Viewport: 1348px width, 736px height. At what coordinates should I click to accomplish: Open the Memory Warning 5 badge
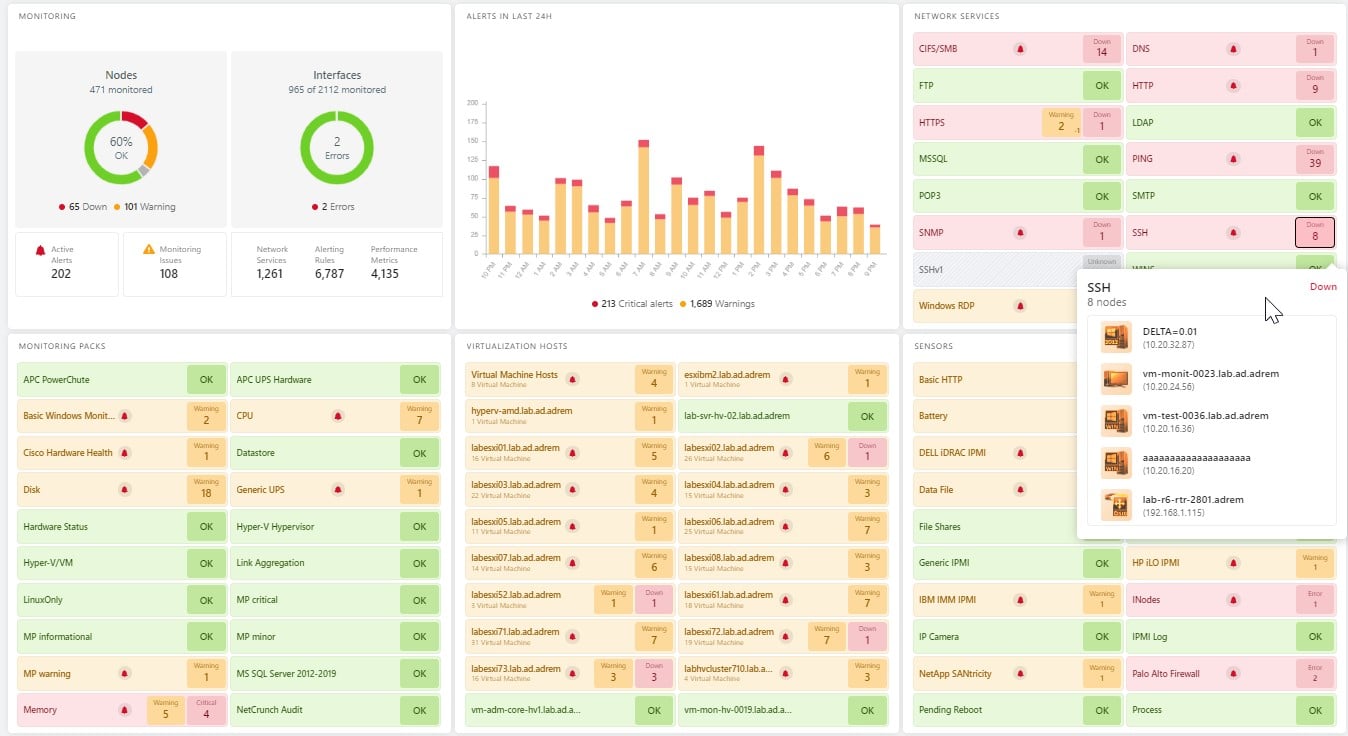click(x=166, y=710)
